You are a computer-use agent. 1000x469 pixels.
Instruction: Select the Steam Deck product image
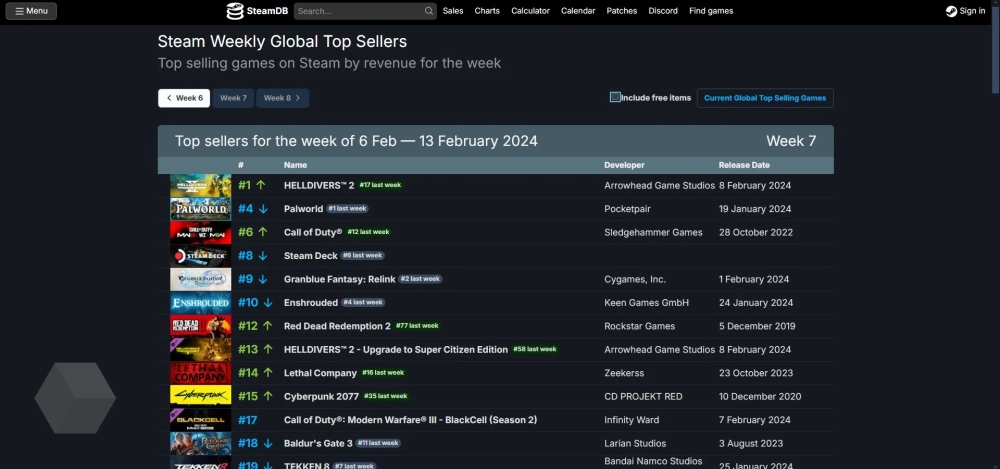(200, 256)
